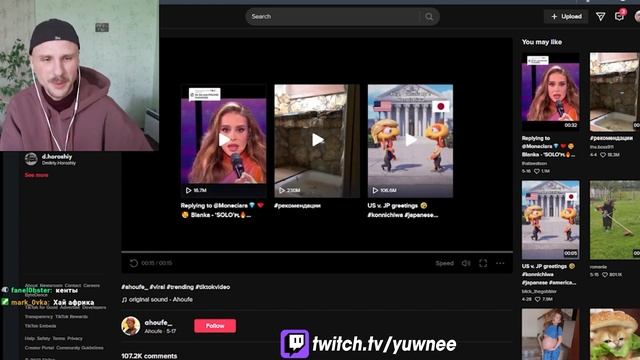Click the Transparency footer link
Screen dimensions: 640x360
(39, 317)
